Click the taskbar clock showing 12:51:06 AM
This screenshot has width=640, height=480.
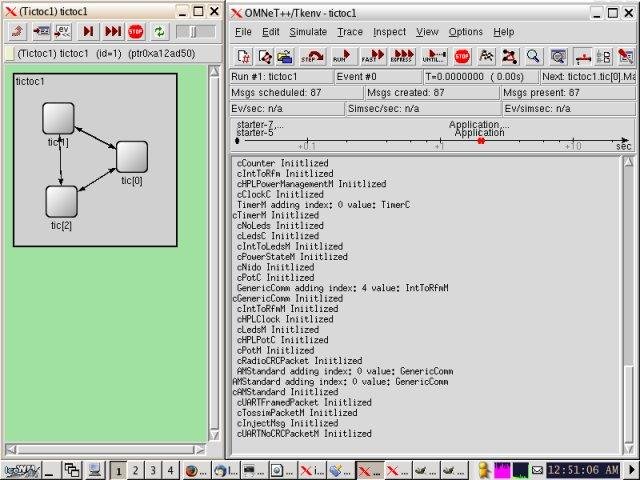(x=583, y=470)
